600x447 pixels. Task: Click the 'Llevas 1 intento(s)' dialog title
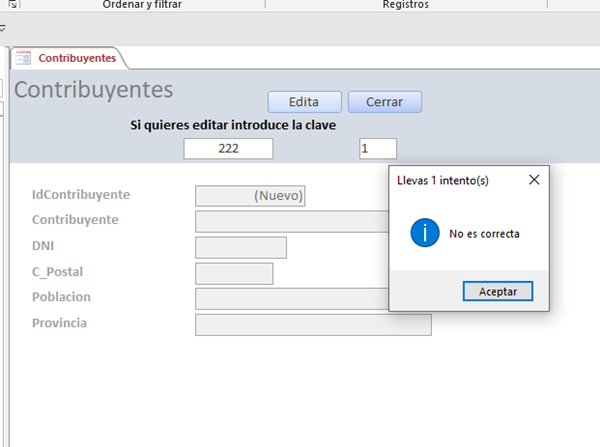pos(443,180)
